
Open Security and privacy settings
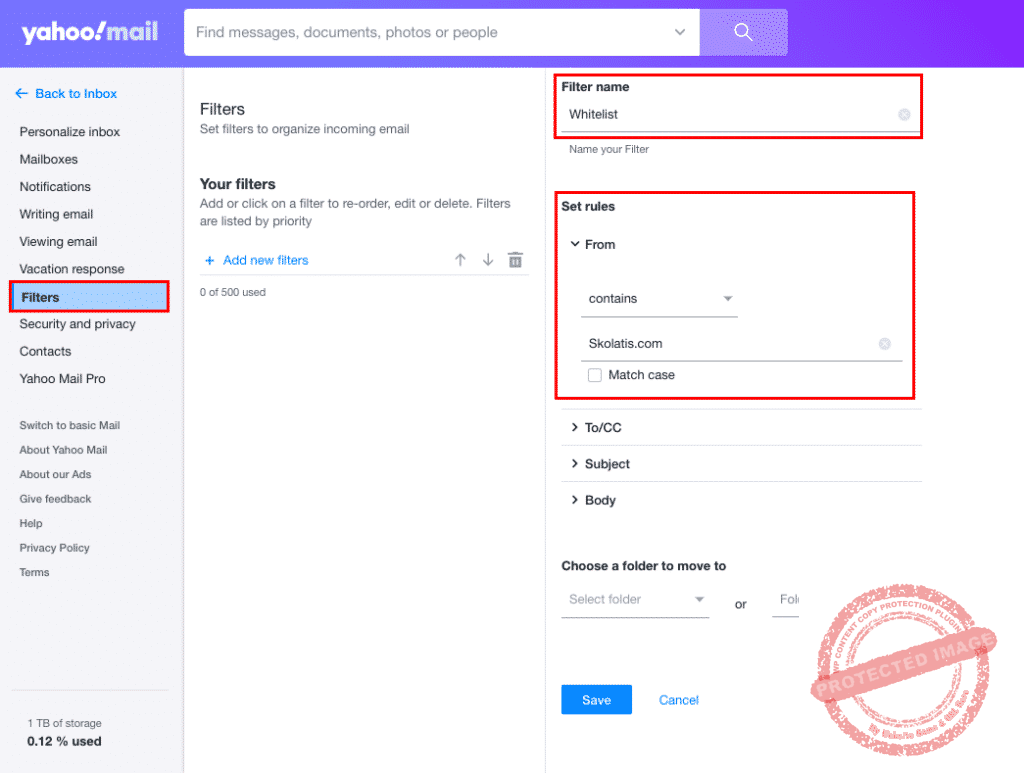tap(77, 324)
